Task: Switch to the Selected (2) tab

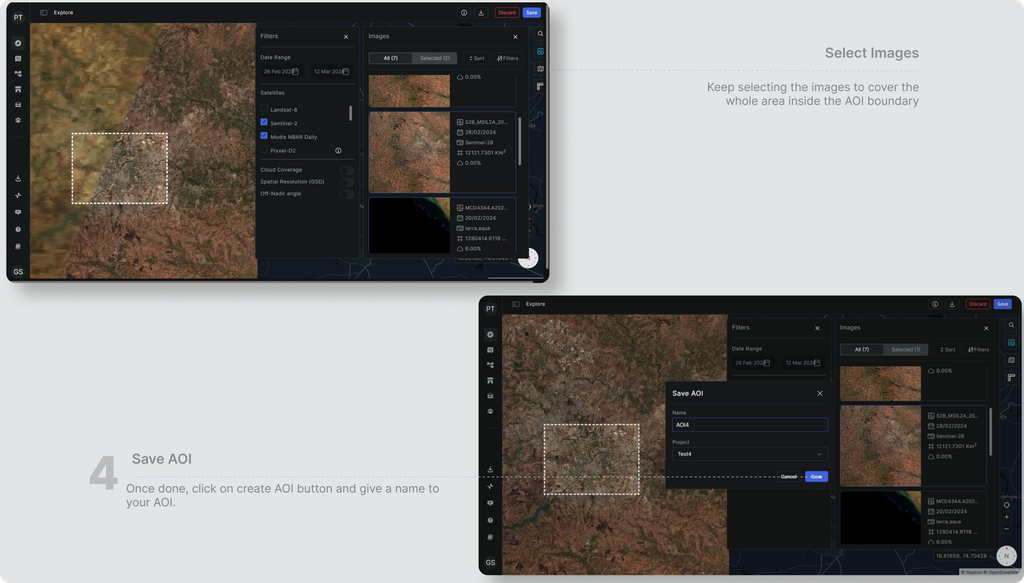Action: click(x=434, y=58)
